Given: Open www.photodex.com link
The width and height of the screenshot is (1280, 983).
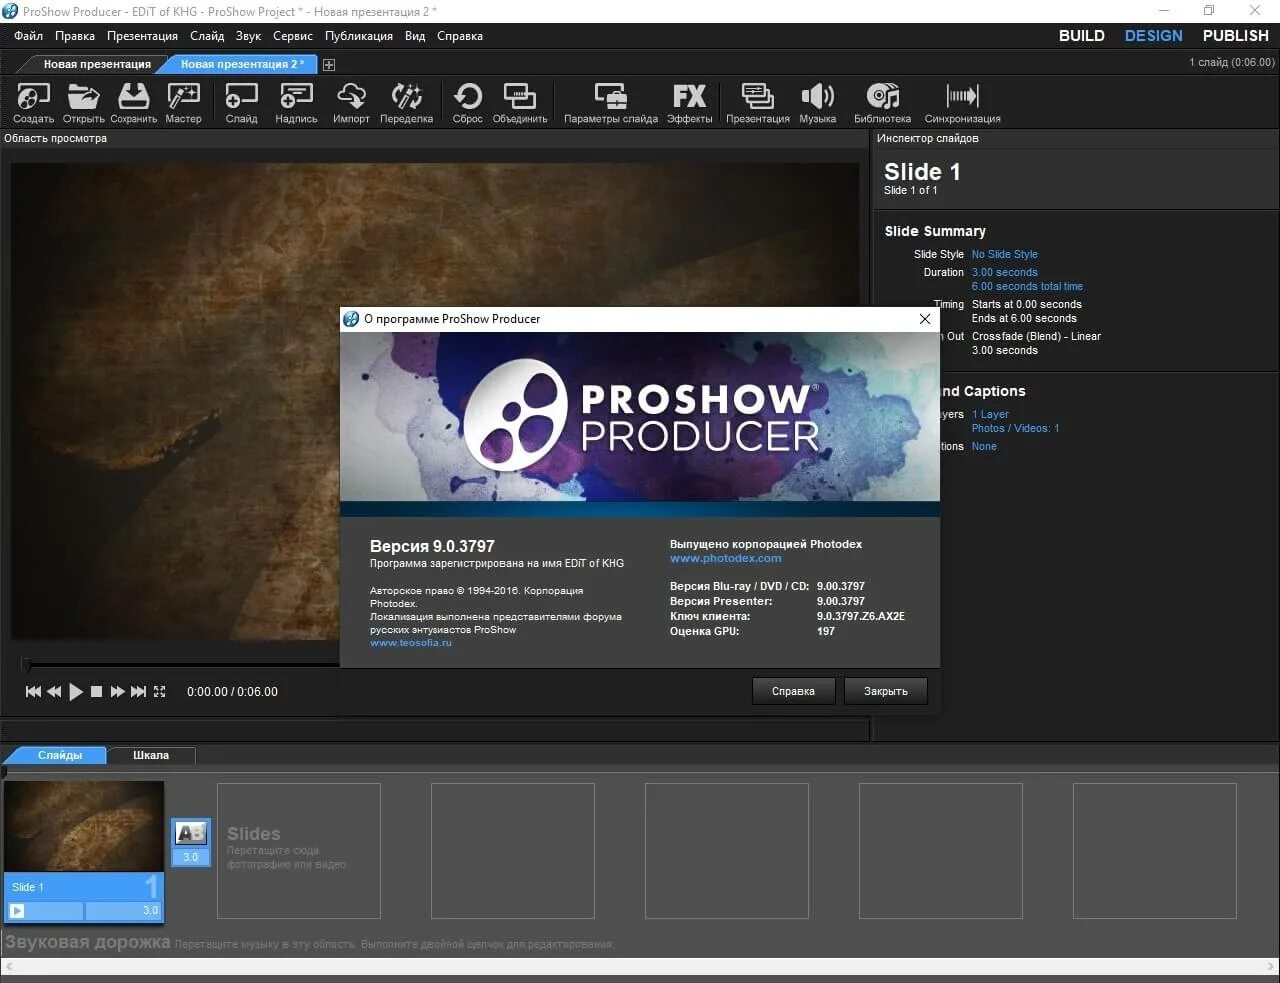Looking at the screenshot, I should point(726,558).
